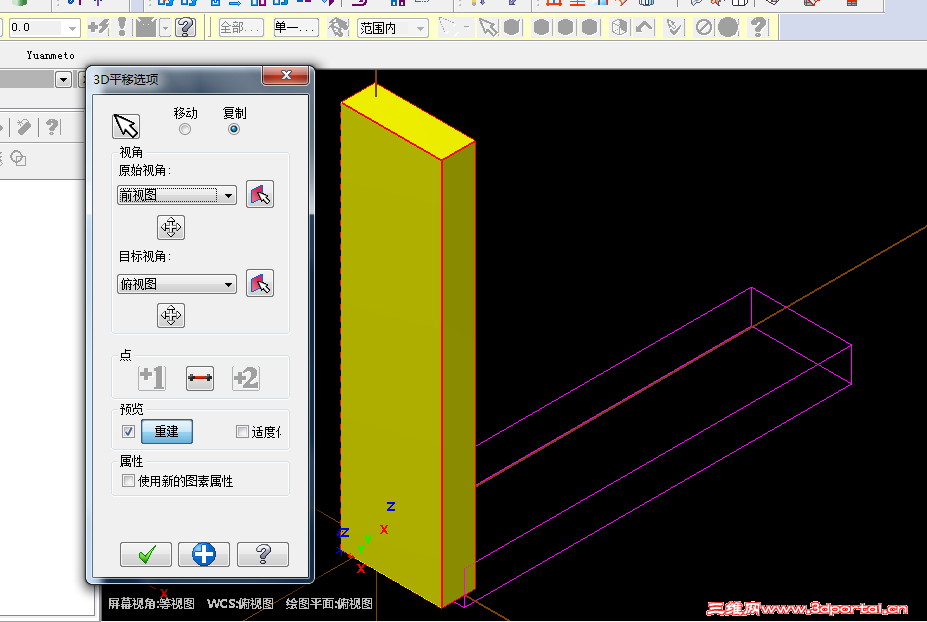Click the four-arrow icon below 原始视角
This screenshot has width=927, height=622.
pos(171,227)
